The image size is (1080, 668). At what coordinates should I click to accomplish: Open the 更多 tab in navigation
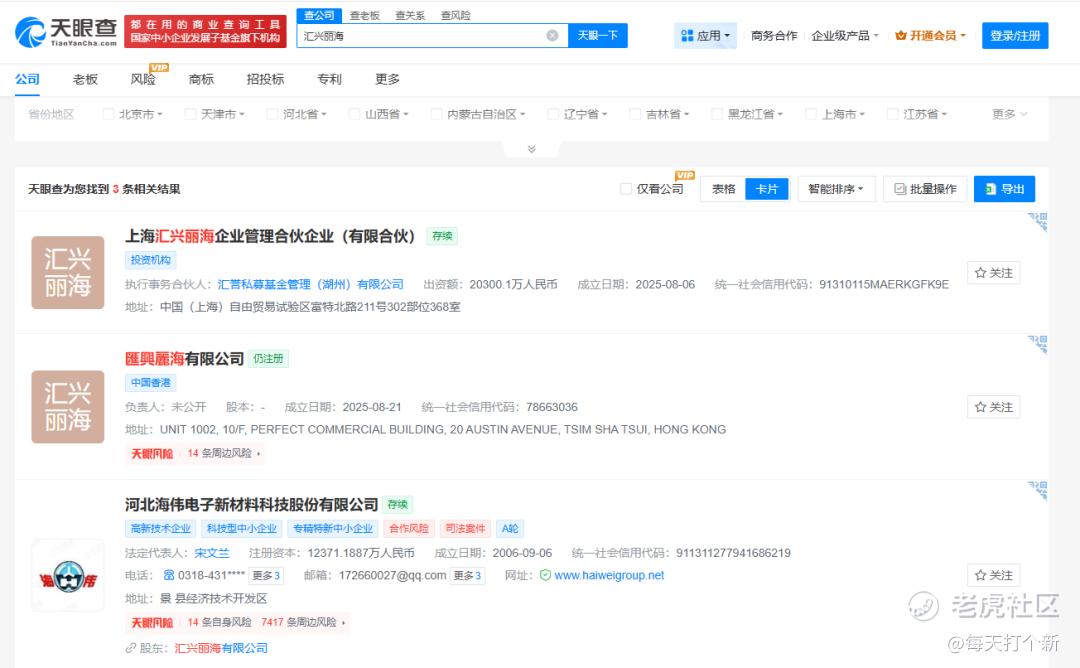[387, 79]
